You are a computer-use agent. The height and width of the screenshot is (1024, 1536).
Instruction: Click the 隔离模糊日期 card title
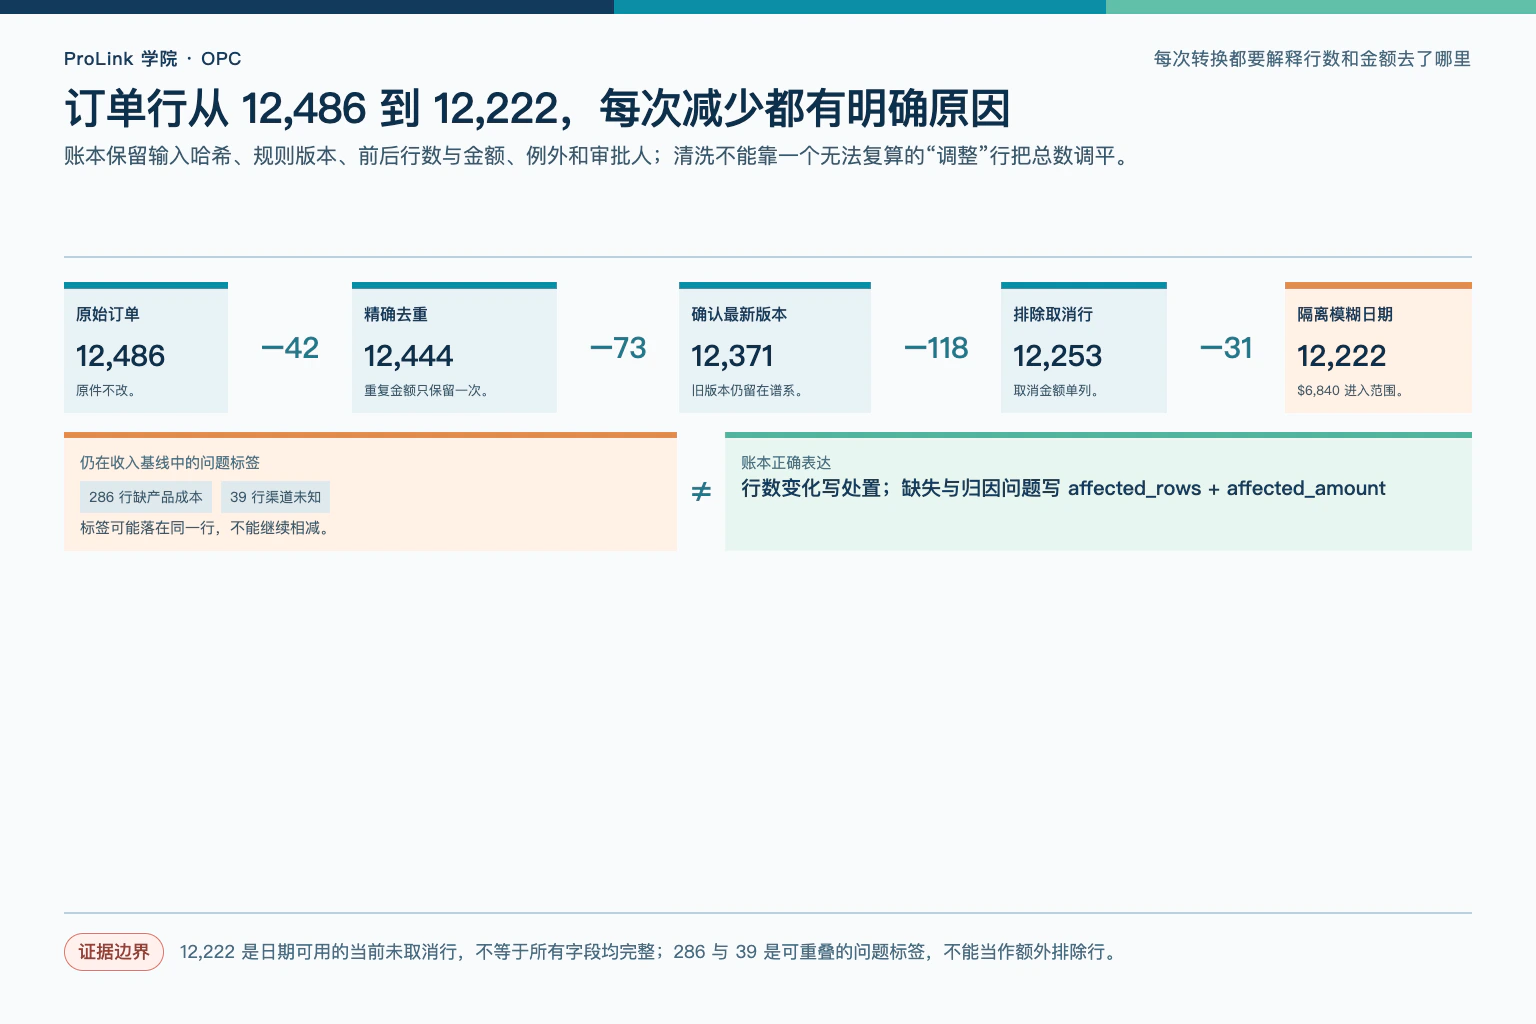click(1345, 314)
